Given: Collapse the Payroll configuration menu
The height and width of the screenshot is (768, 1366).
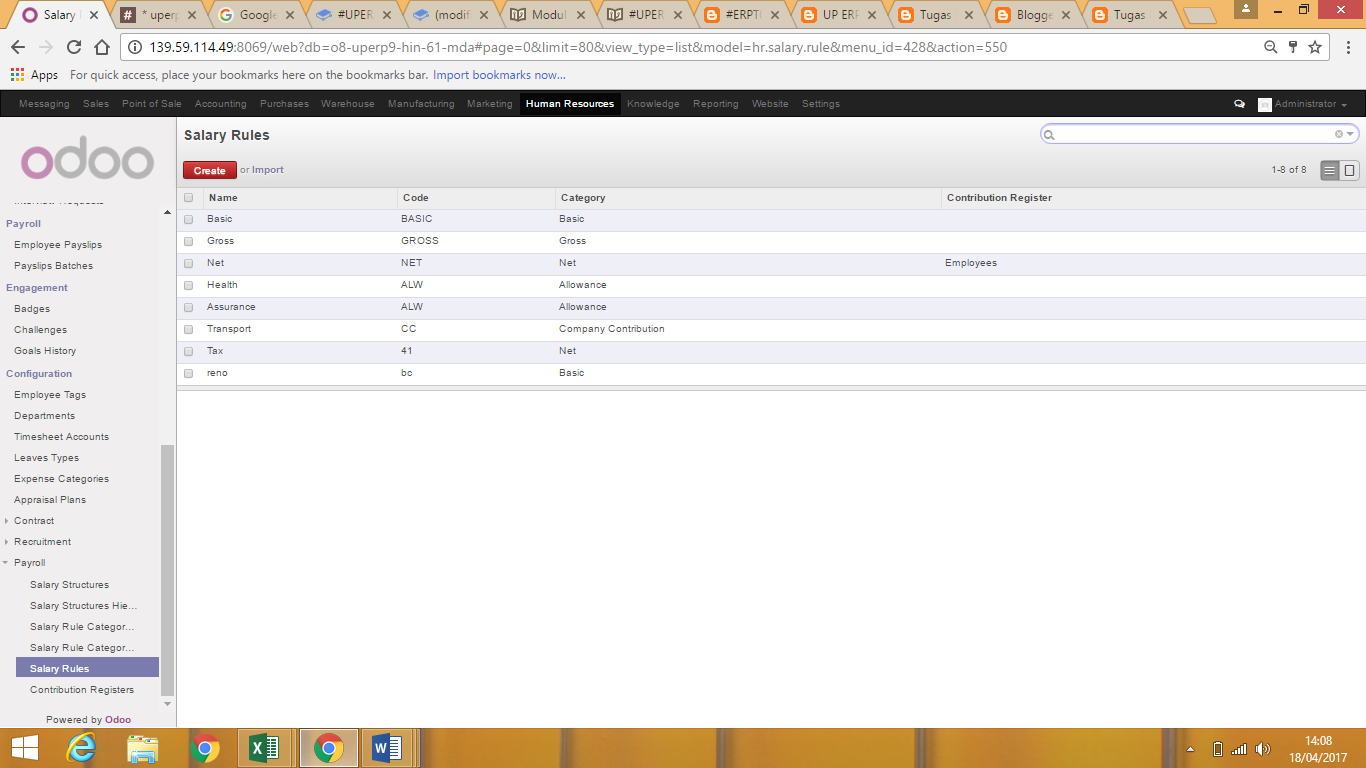Looking at the screenshot, I should 29,563.
